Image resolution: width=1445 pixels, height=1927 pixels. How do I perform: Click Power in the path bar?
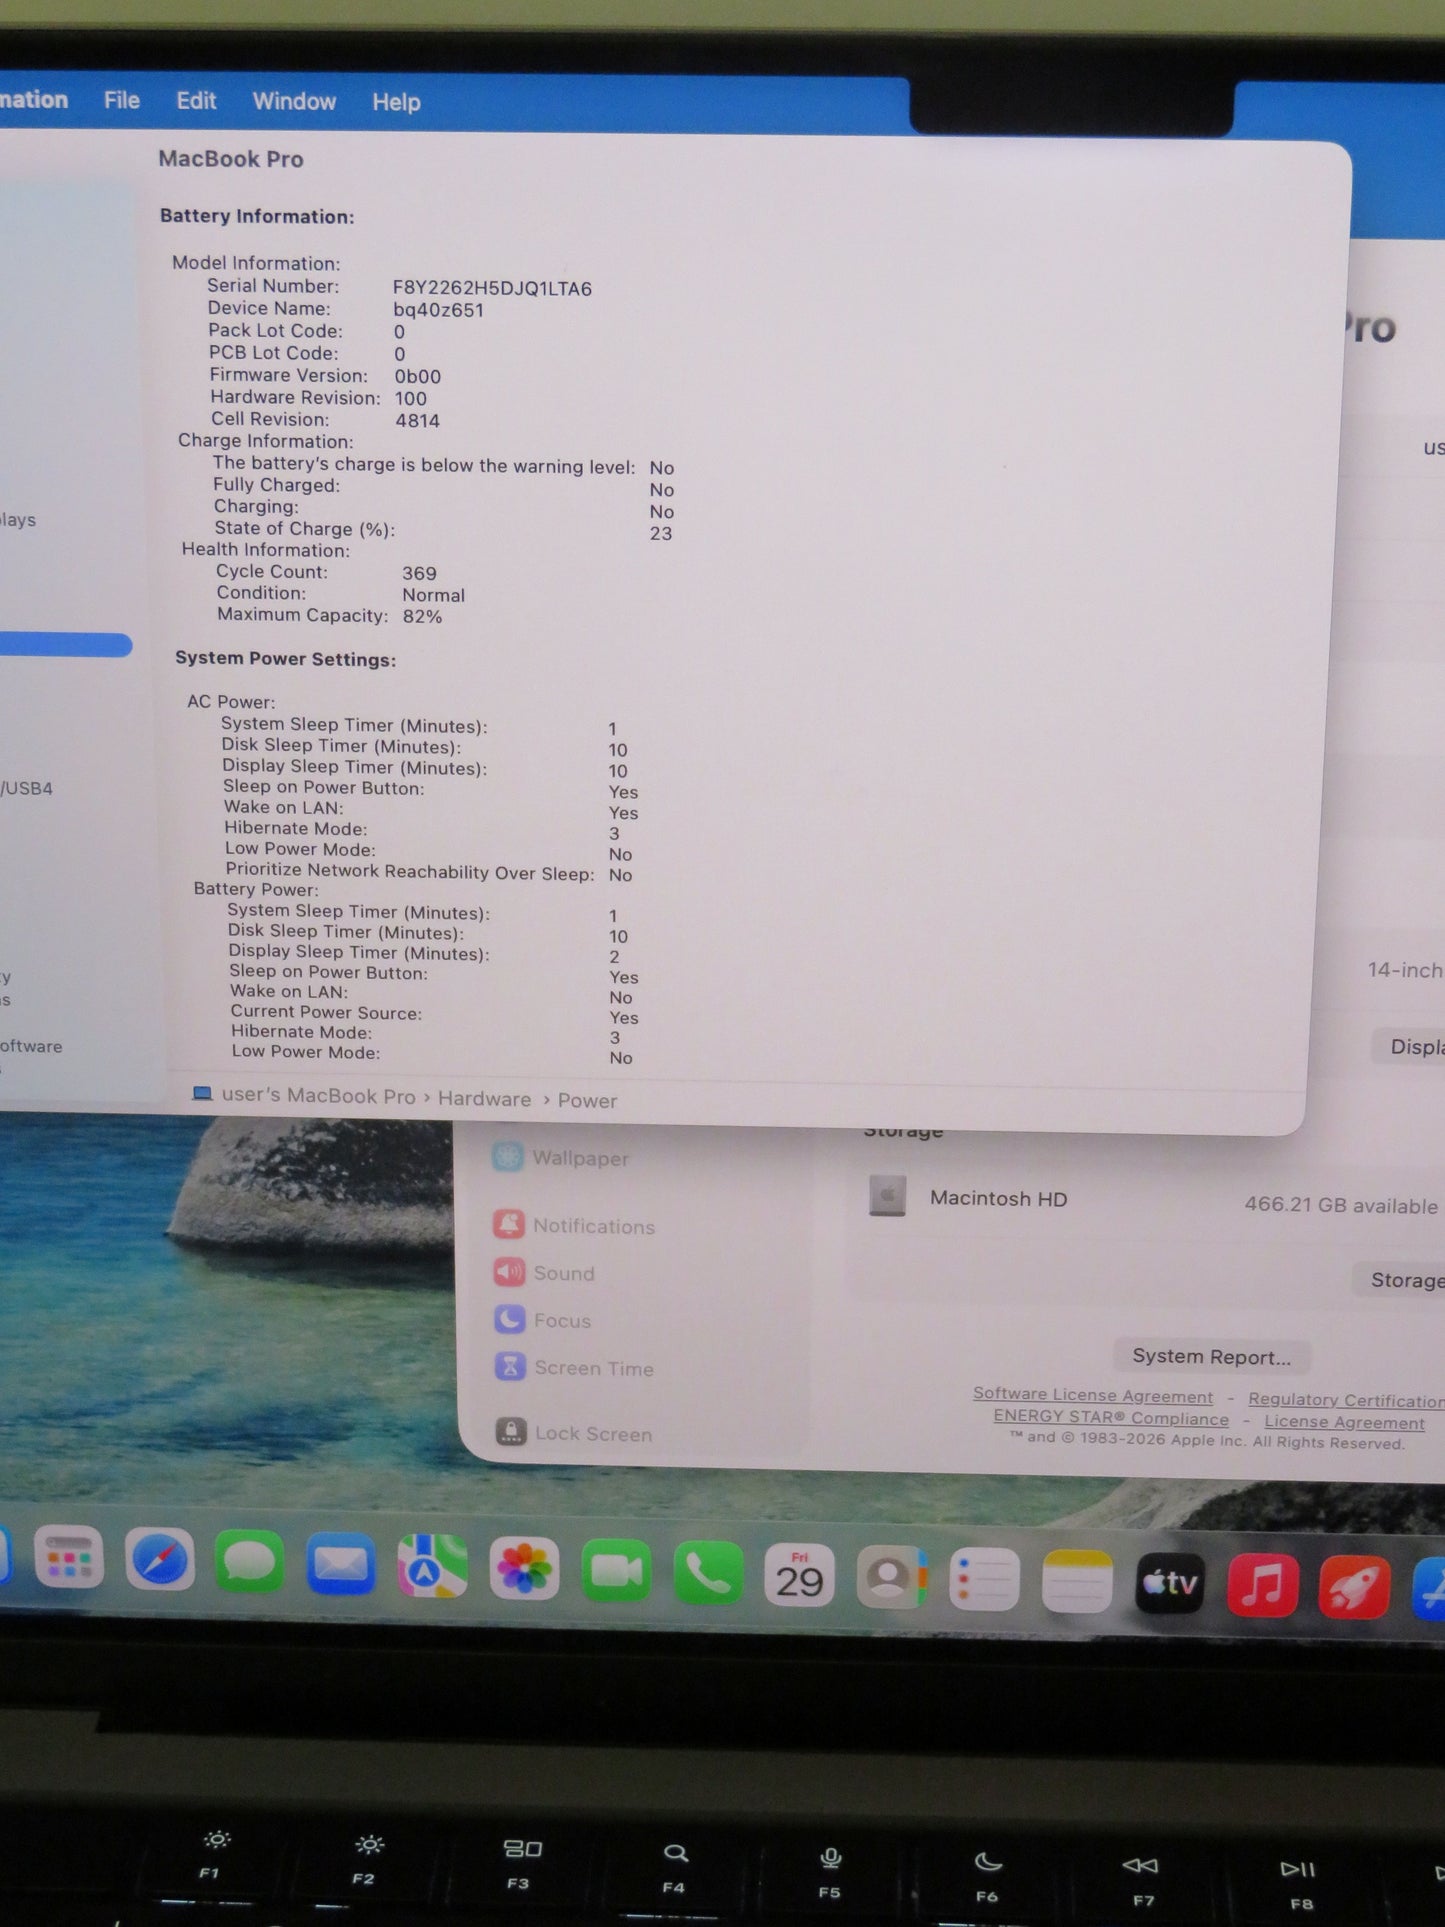(x=587, y=1100)
